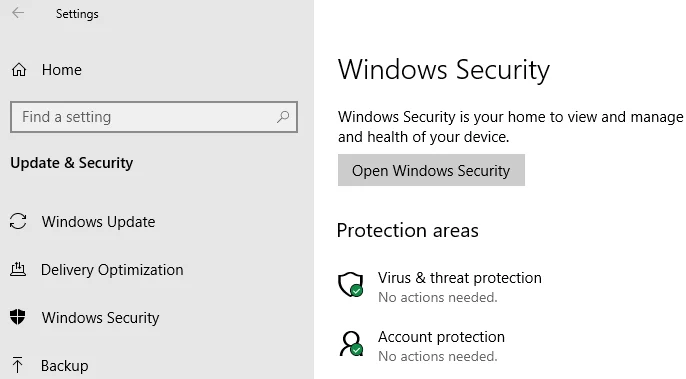Click the Home house icon
The image size is (686, 379).
19,70
